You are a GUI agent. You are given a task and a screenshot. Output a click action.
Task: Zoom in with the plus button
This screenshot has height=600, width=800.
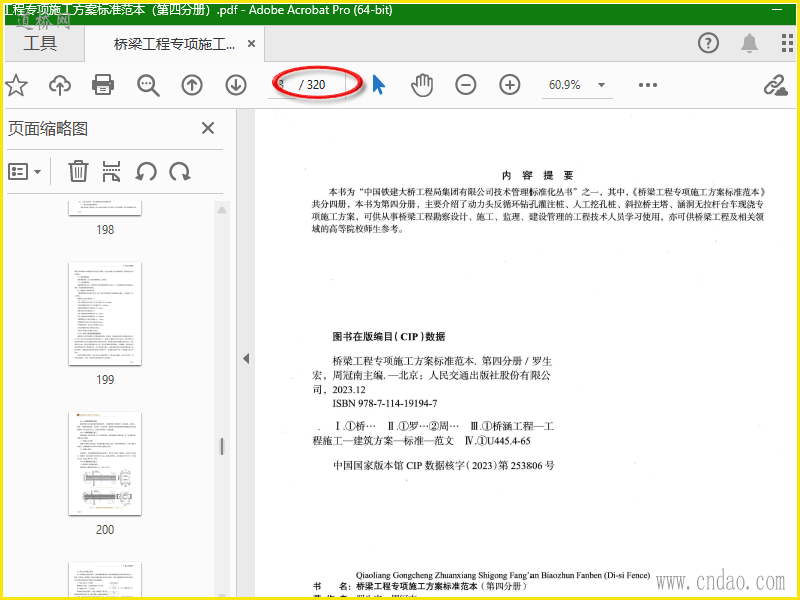coord(510,85)
